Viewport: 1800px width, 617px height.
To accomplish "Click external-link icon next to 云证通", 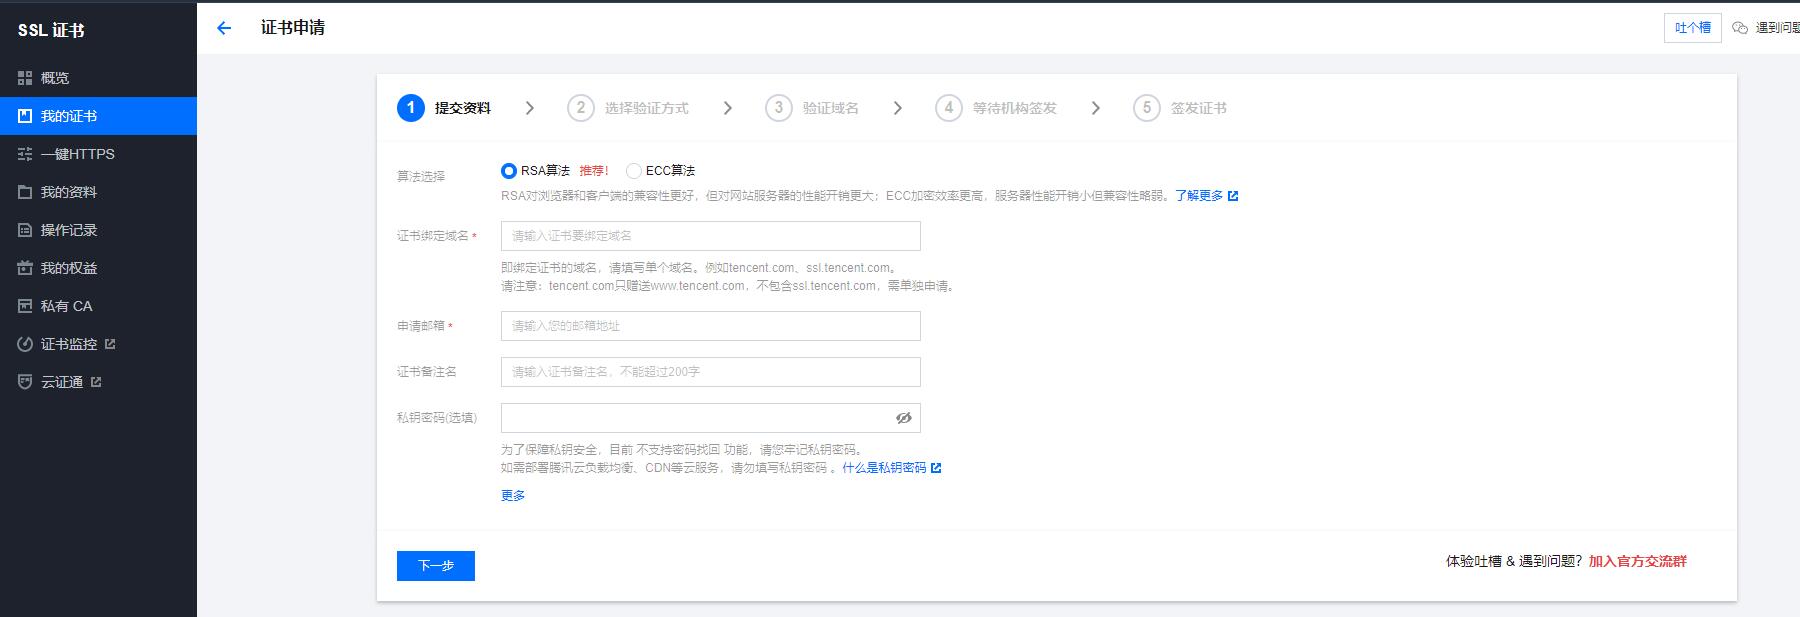I will [96, 382].
